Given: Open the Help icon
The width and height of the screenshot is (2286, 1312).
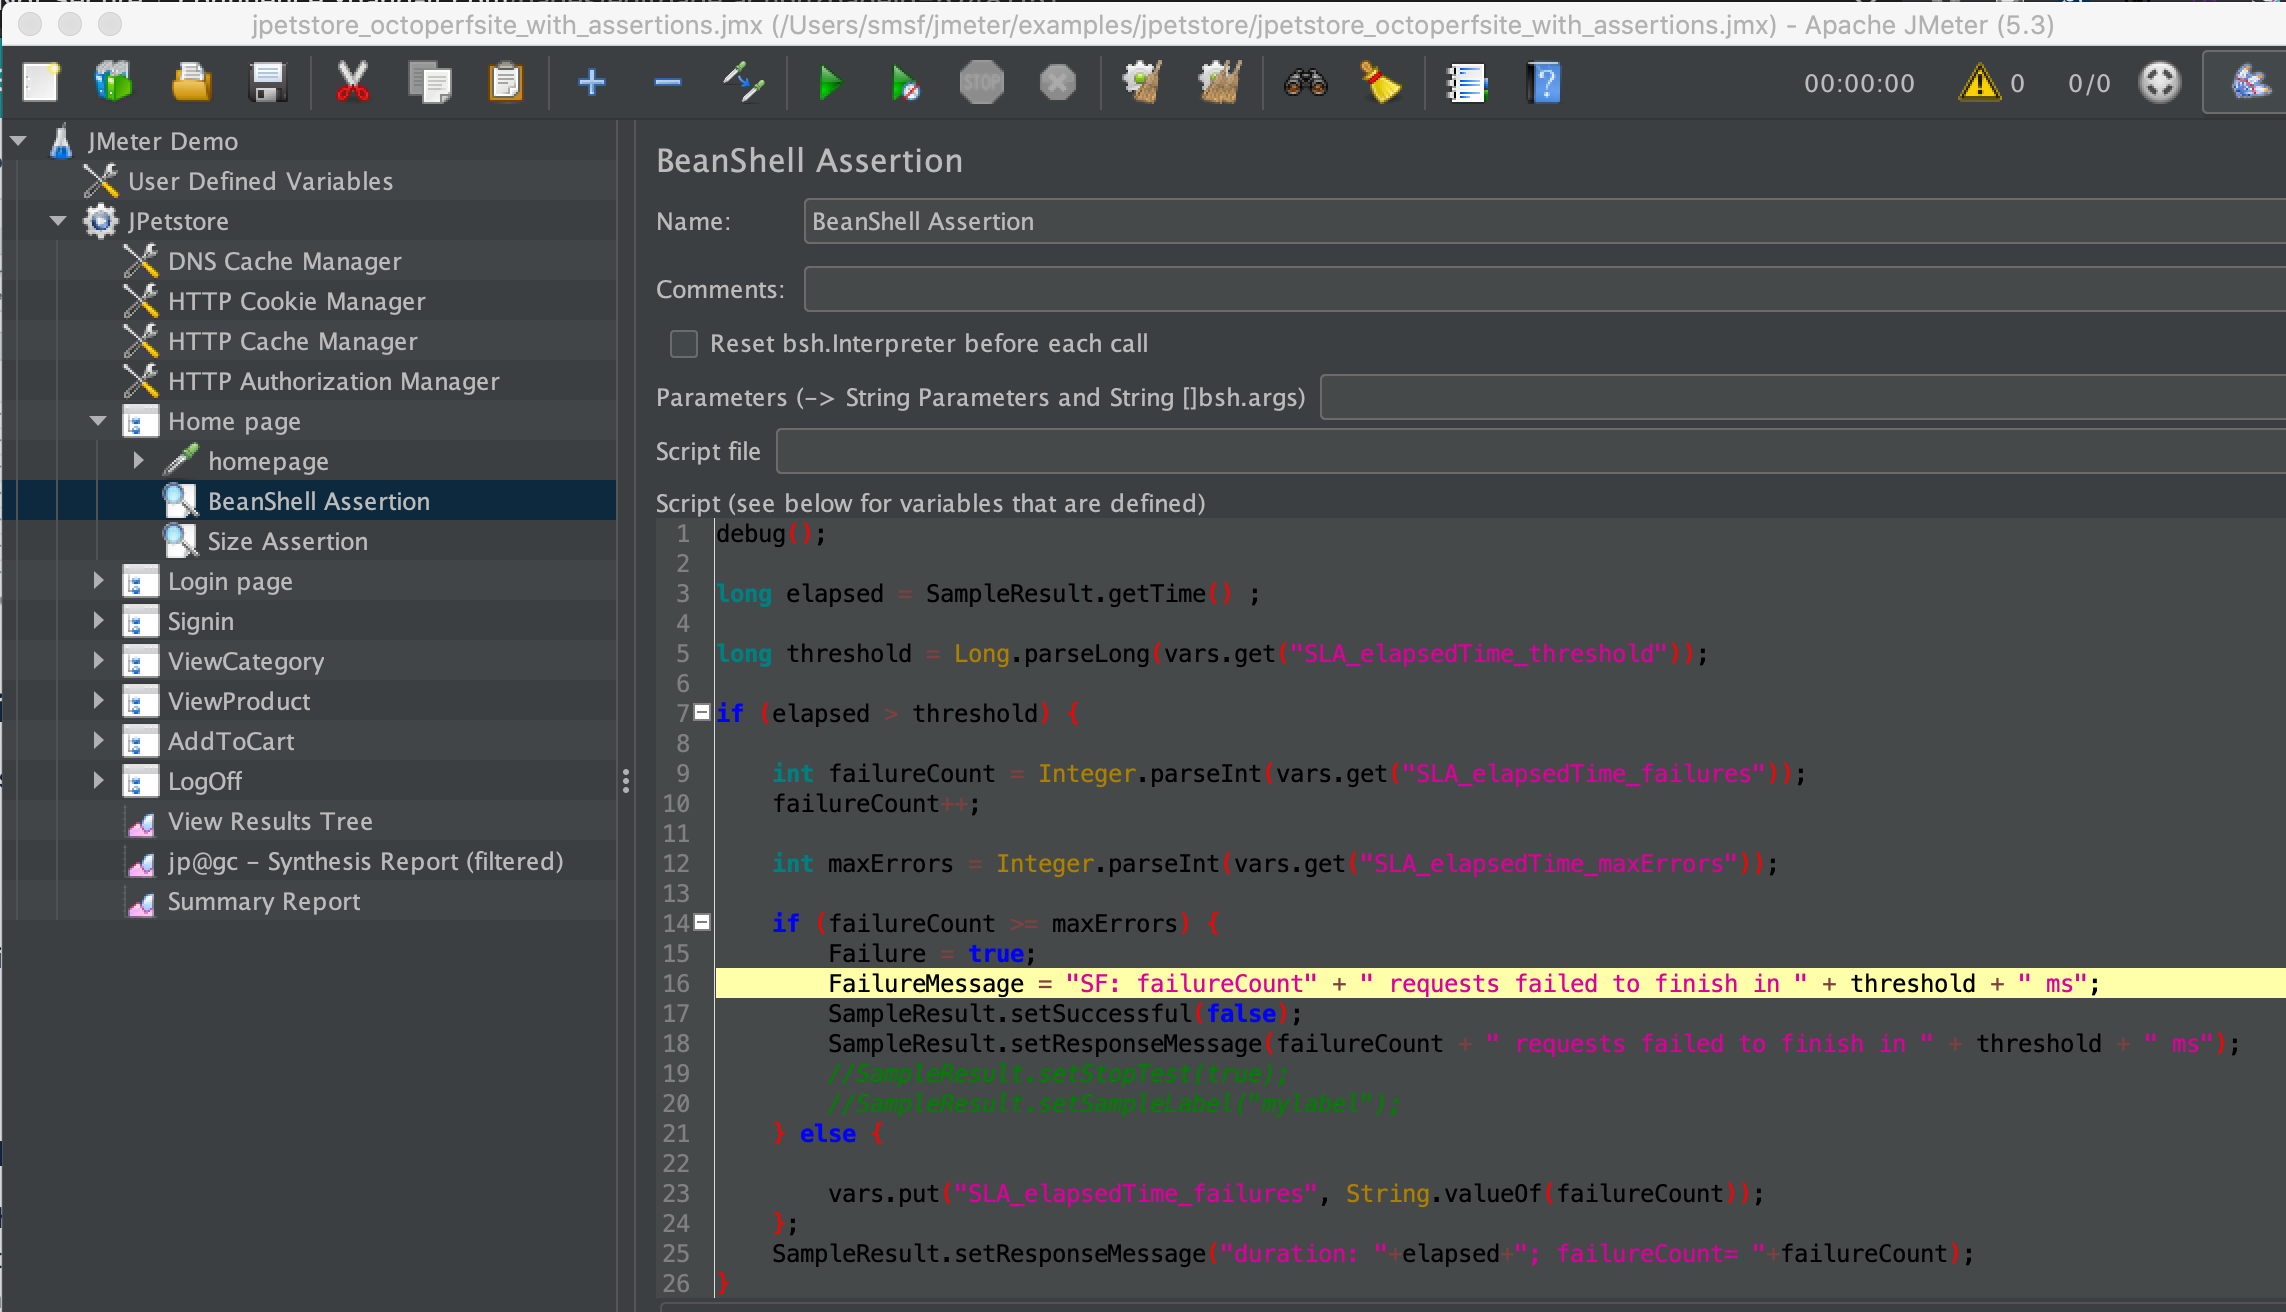Looking at the screenshot, I should pyautogui.click(x=1544, y=82).
